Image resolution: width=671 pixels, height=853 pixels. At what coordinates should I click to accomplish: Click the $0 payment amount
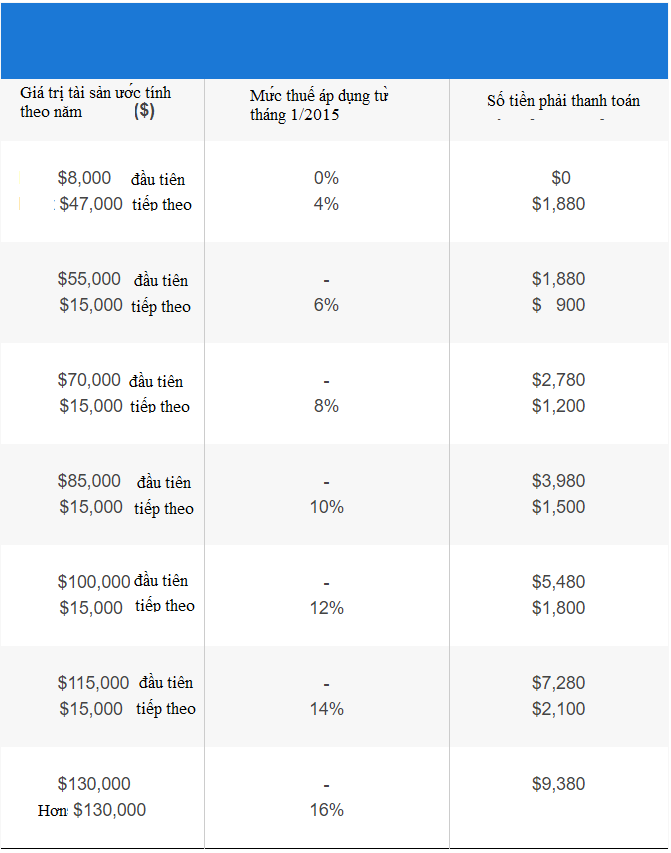pos(560,178)
